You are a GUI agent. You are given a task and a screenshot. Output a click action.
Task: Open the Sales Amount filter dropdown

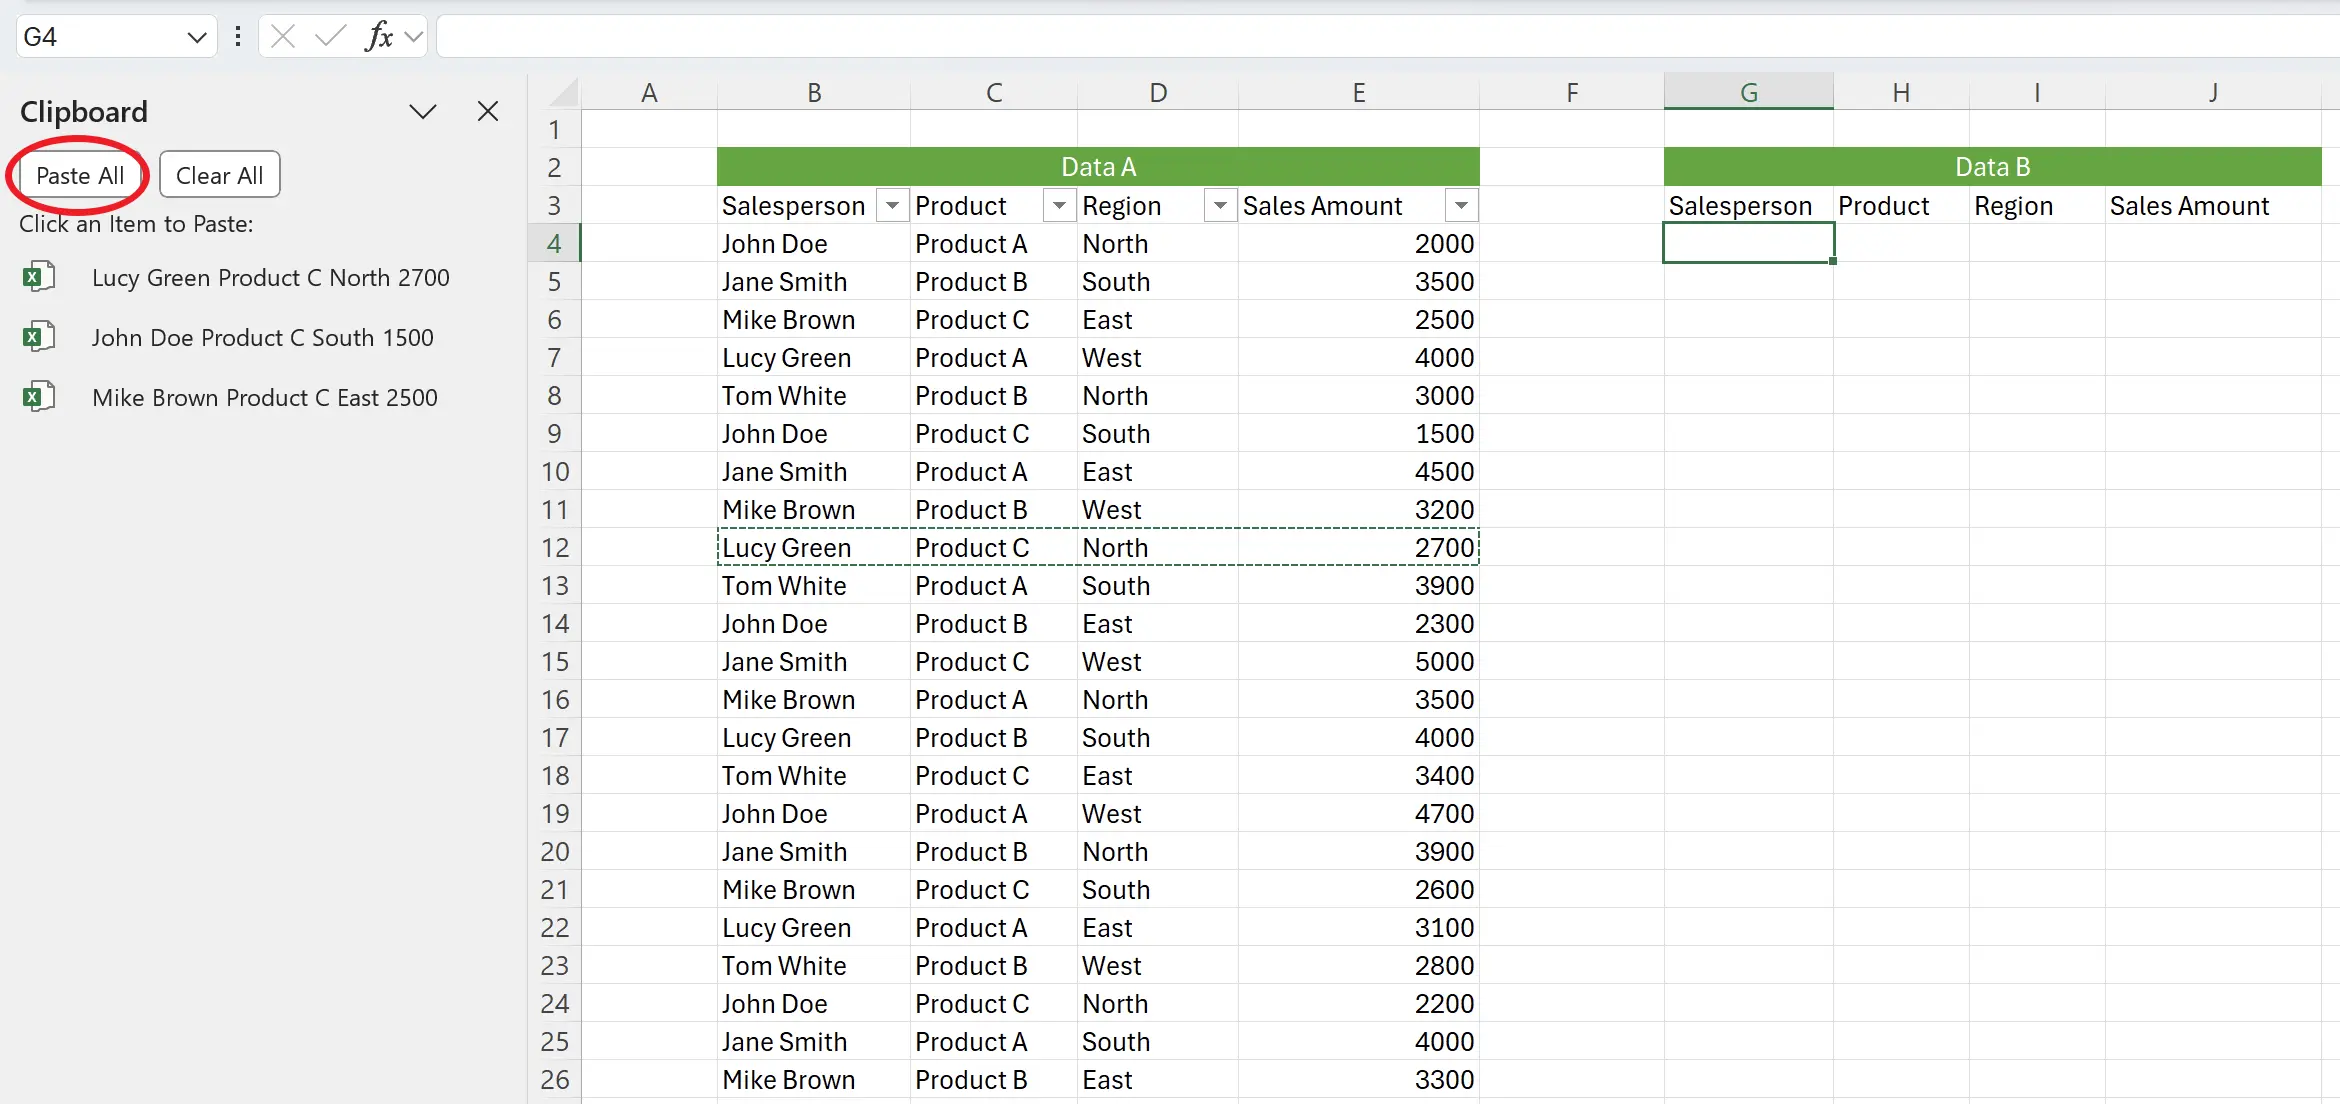click(1461, 206)
